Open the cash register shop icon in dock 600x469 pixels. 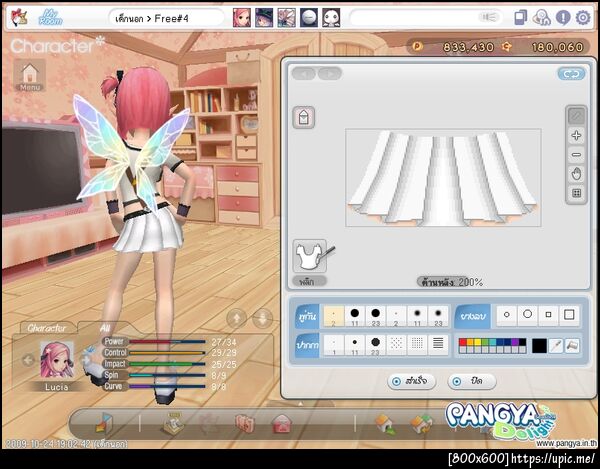(x=173, y=424)
